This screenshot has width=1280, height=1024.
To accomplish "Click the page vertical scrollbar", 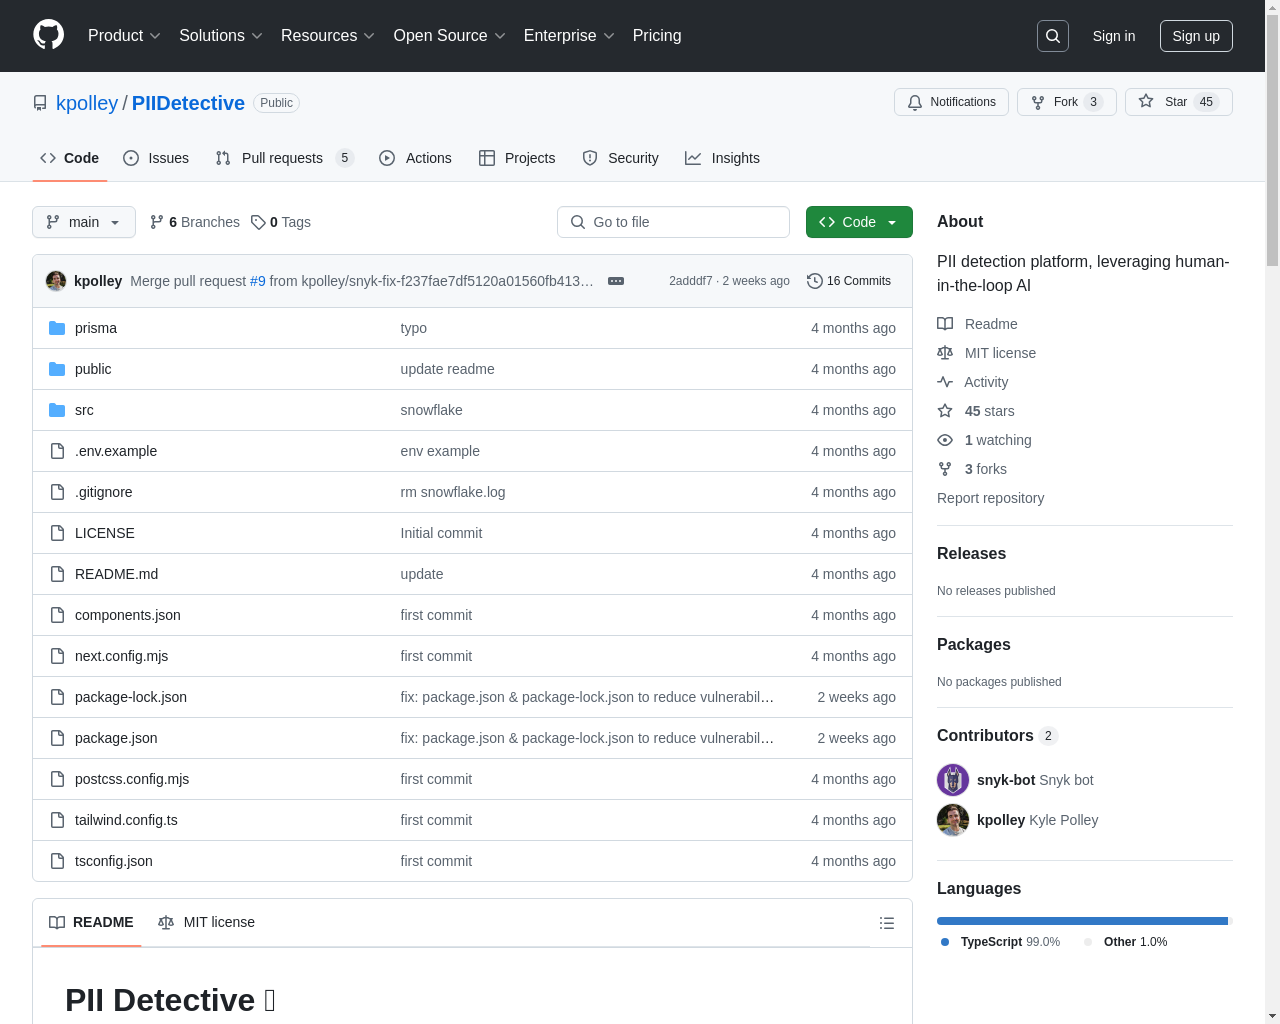I will (1272, 140).
